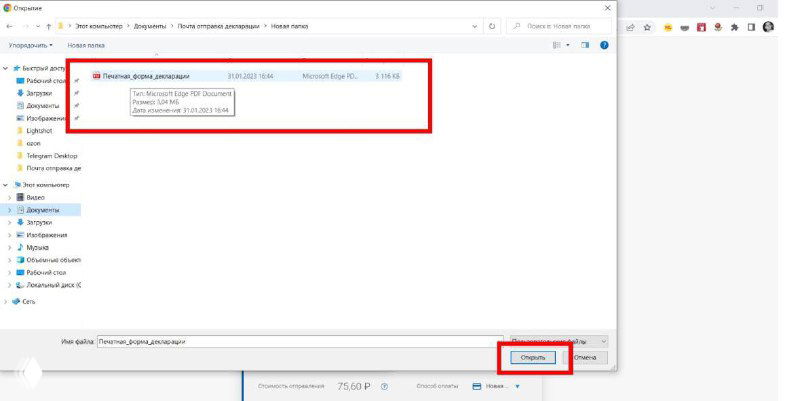Go up one folder level
This screenshot has height=401, width=800.
point(48,26)
